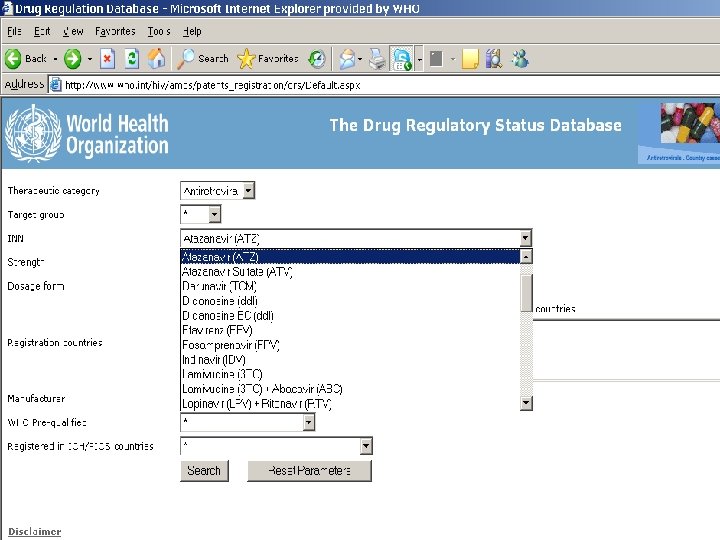Select Didanosine (ddI) option
Image resolution: width=720 pixels, height=540 pixels.
(x=350, y=301)
